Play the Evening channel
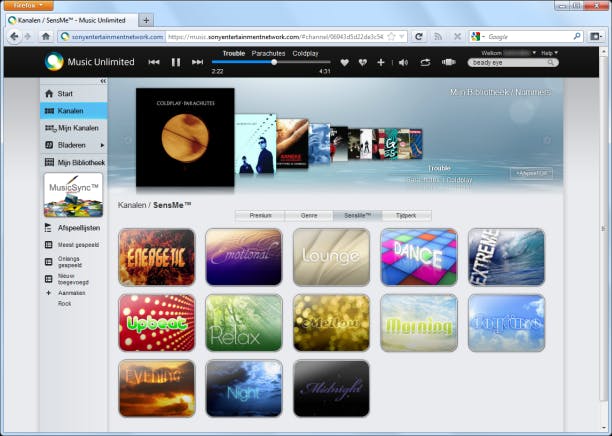612x436 pixels. tap(157, 388)
